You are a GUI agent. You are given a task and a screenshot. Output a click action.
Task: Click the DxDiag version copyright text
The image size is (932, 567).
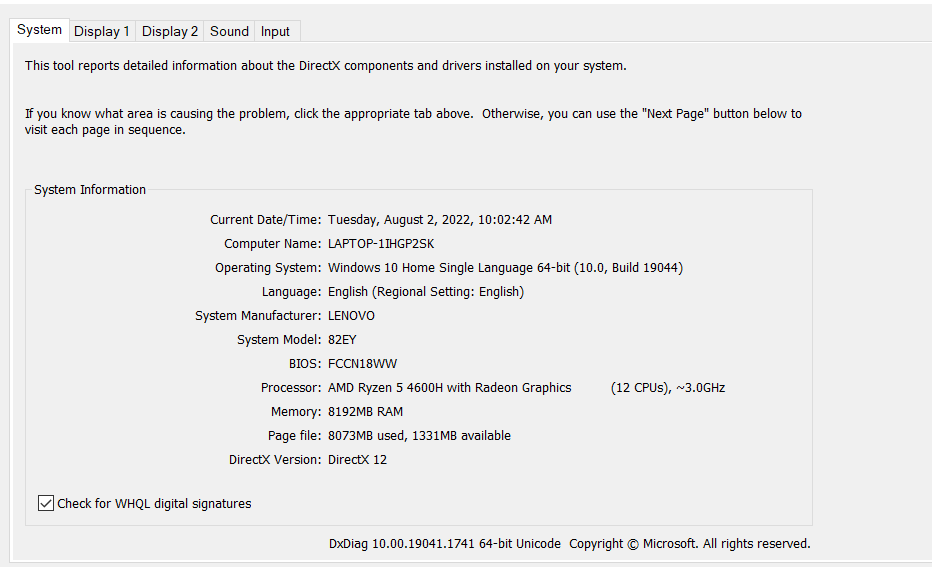coord(569,544)
